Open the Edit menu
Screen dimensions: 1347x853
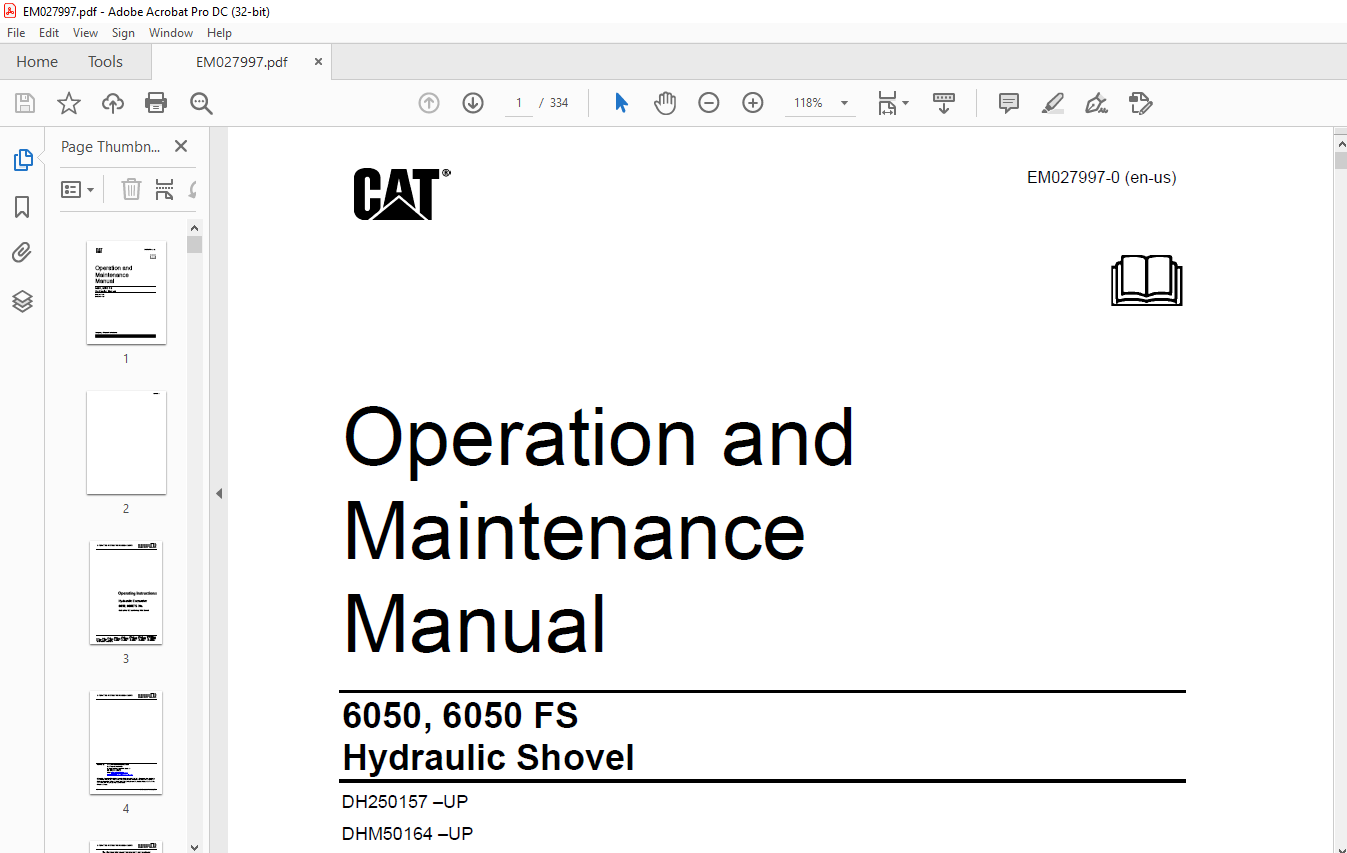[x=49, y=33]
